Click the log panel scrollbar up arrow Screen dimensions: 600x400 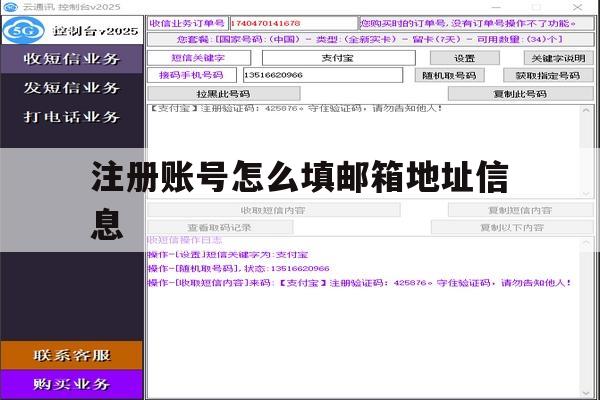[x=586, y=243]
